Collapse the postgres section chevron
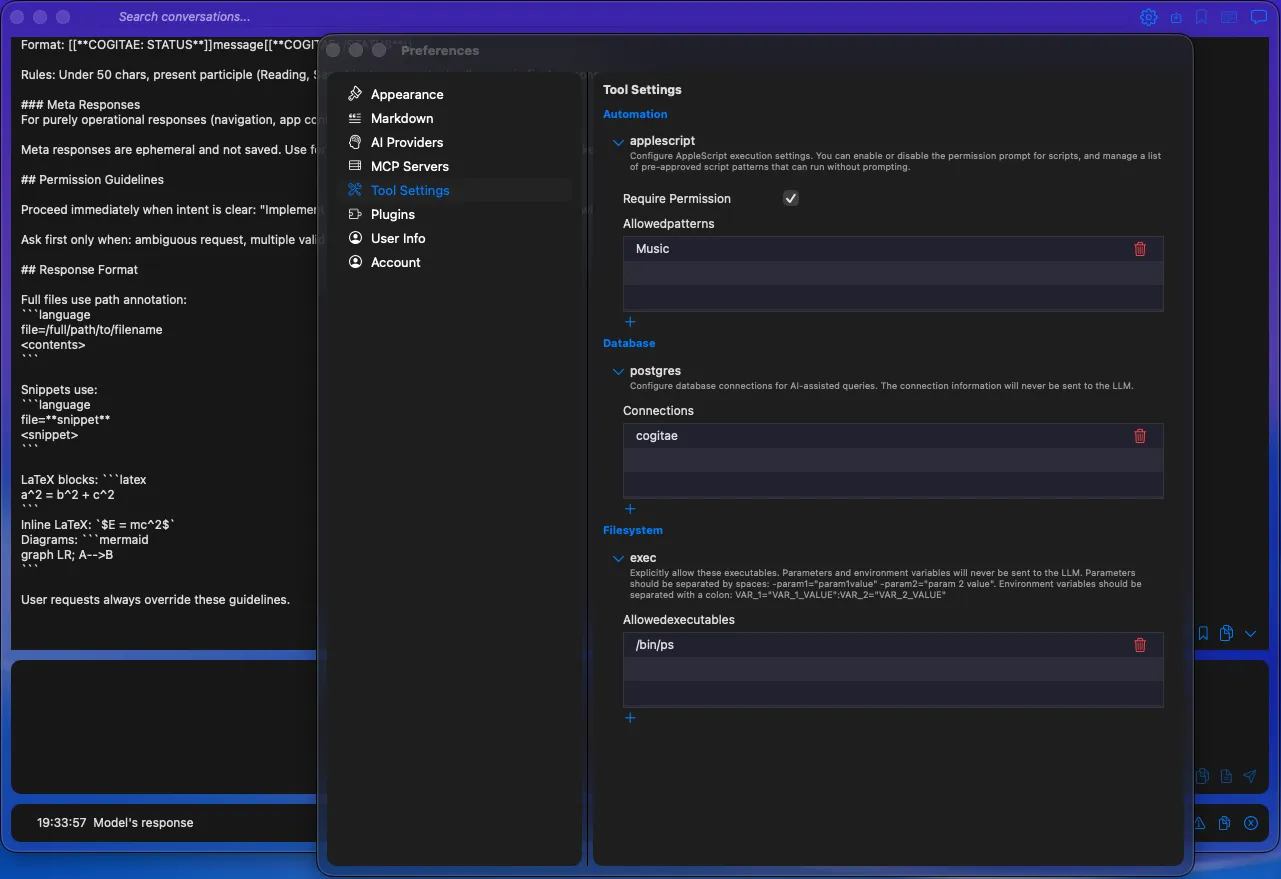Viewport: 1281px width, 879px height. 617,370
